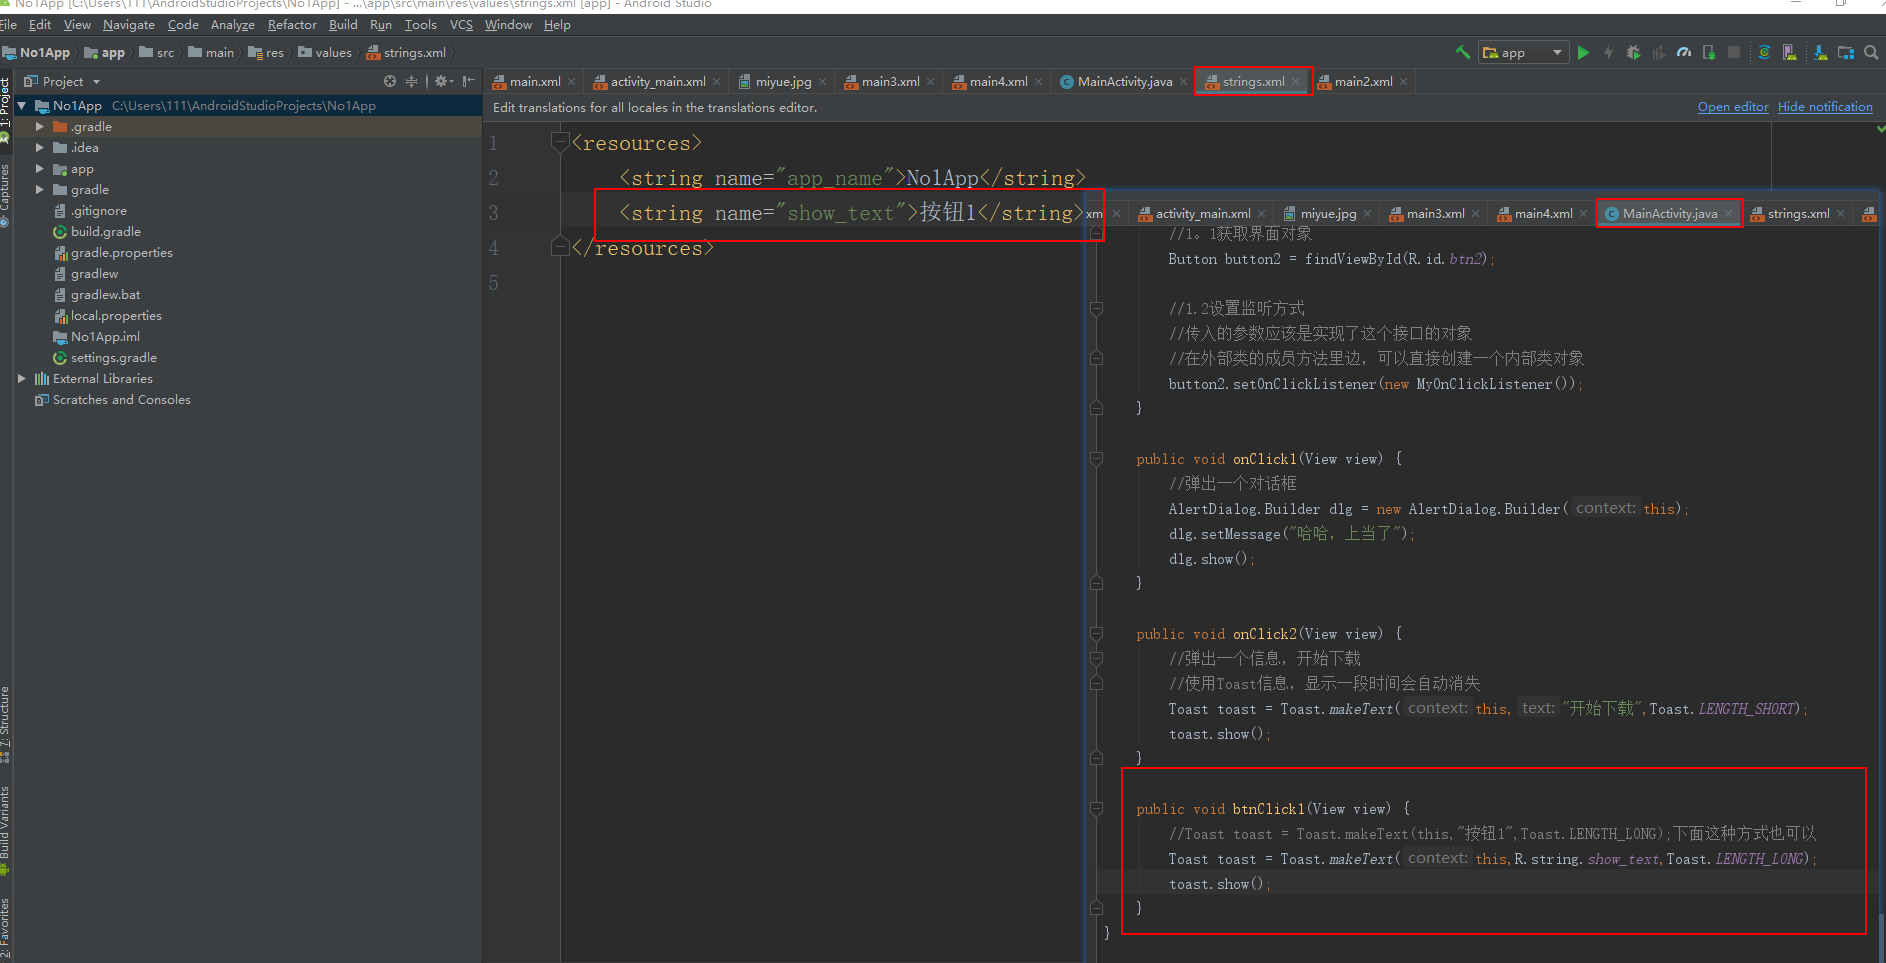Start debugging with the bug icon
The image size is (1886, 963).
pyautogui.click(x=1633, y=52)
